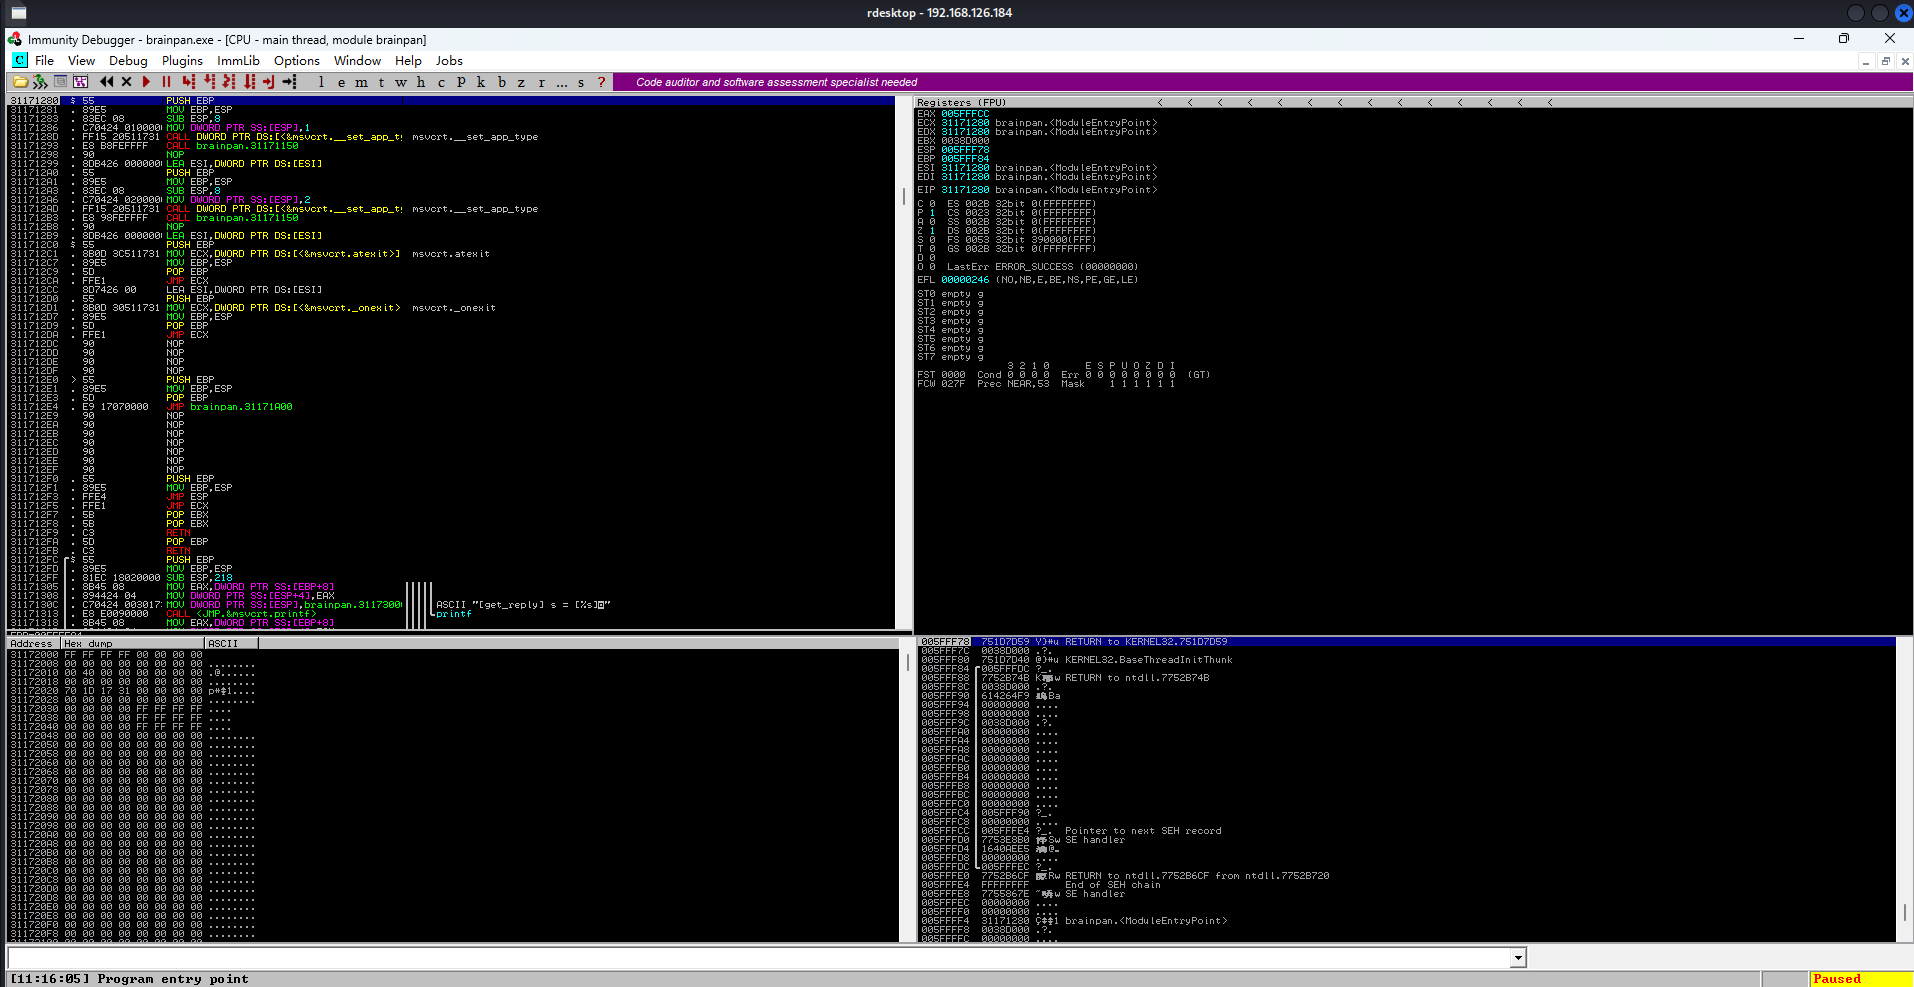This screenshot has height=987, width=1914.
Task: Show hardware breakpoints with 'z' button
Action: point(521,82)
